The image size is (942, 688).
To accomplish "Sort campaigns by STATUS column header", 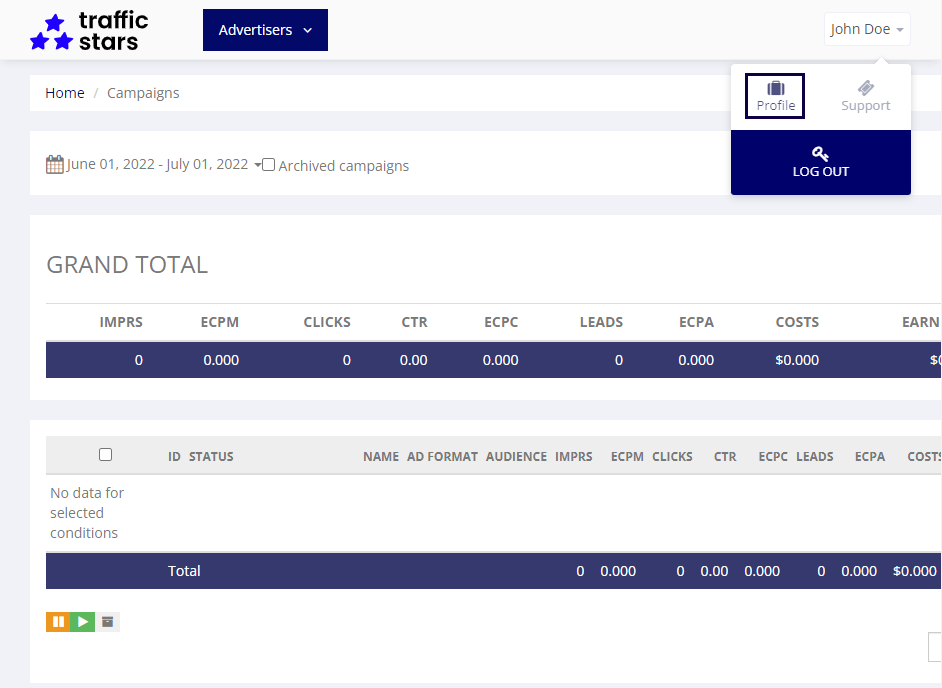I will 211,456.
